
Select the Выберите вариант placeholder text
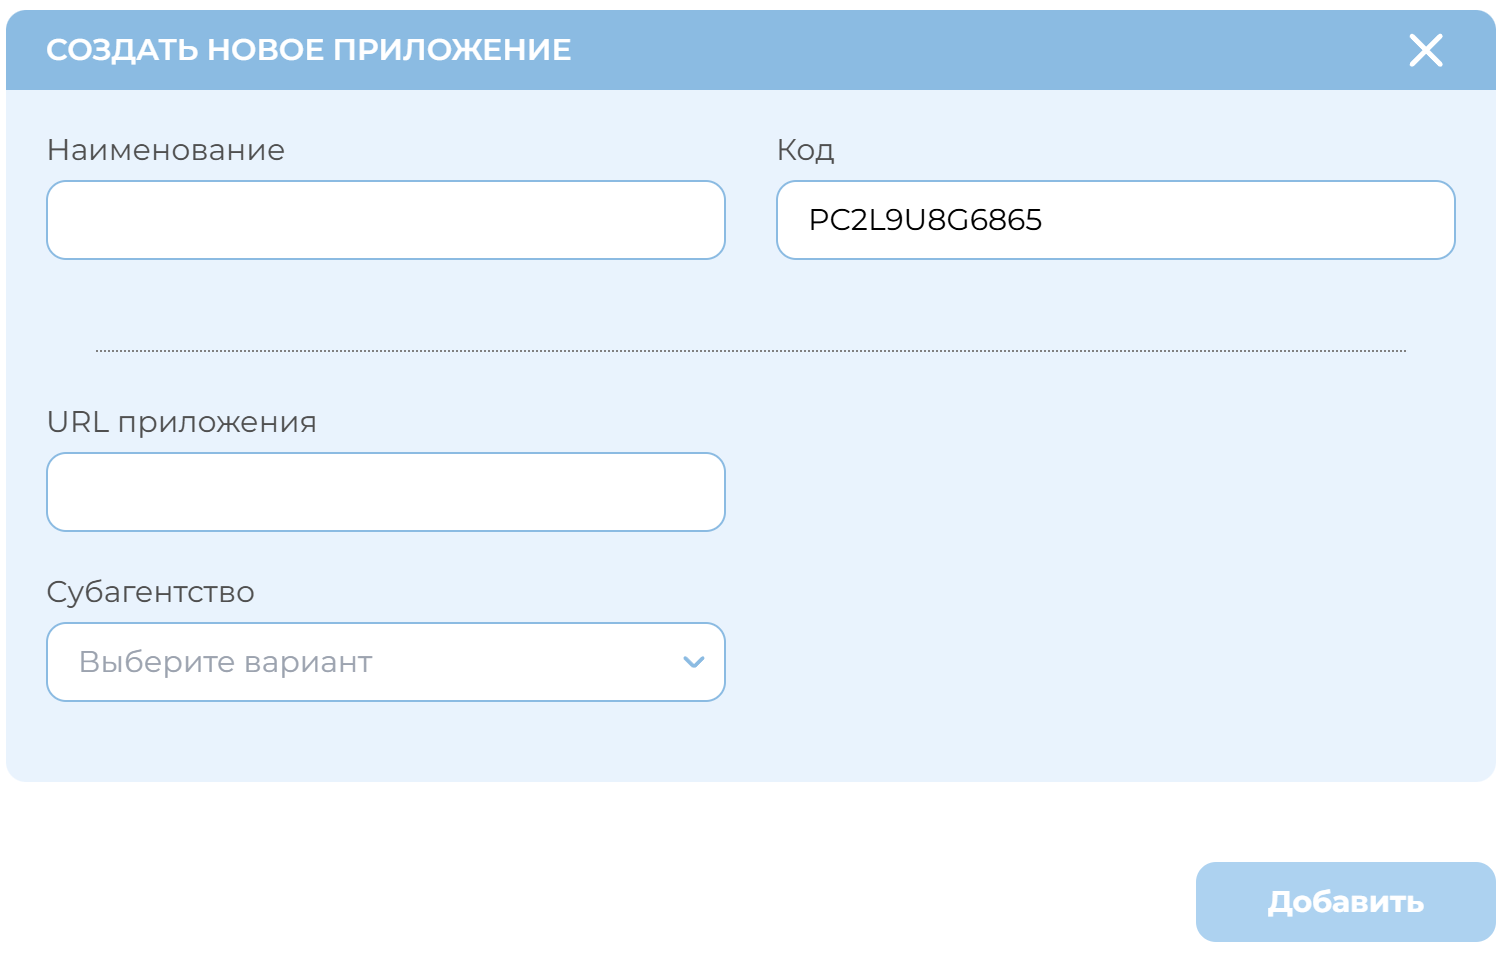[x=226, y=662]
